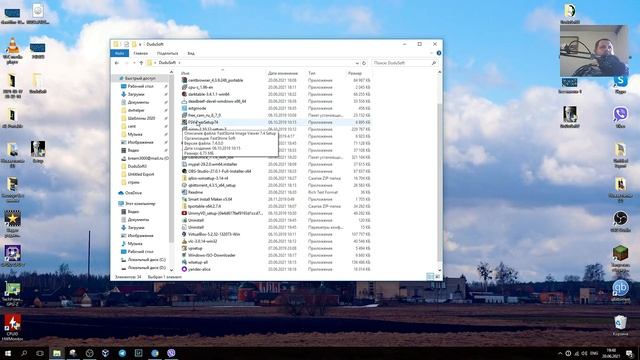This screenshot has height=360, width=640.
Task: Open Локальный диск (C:) in sidebar
Action: 147,260
